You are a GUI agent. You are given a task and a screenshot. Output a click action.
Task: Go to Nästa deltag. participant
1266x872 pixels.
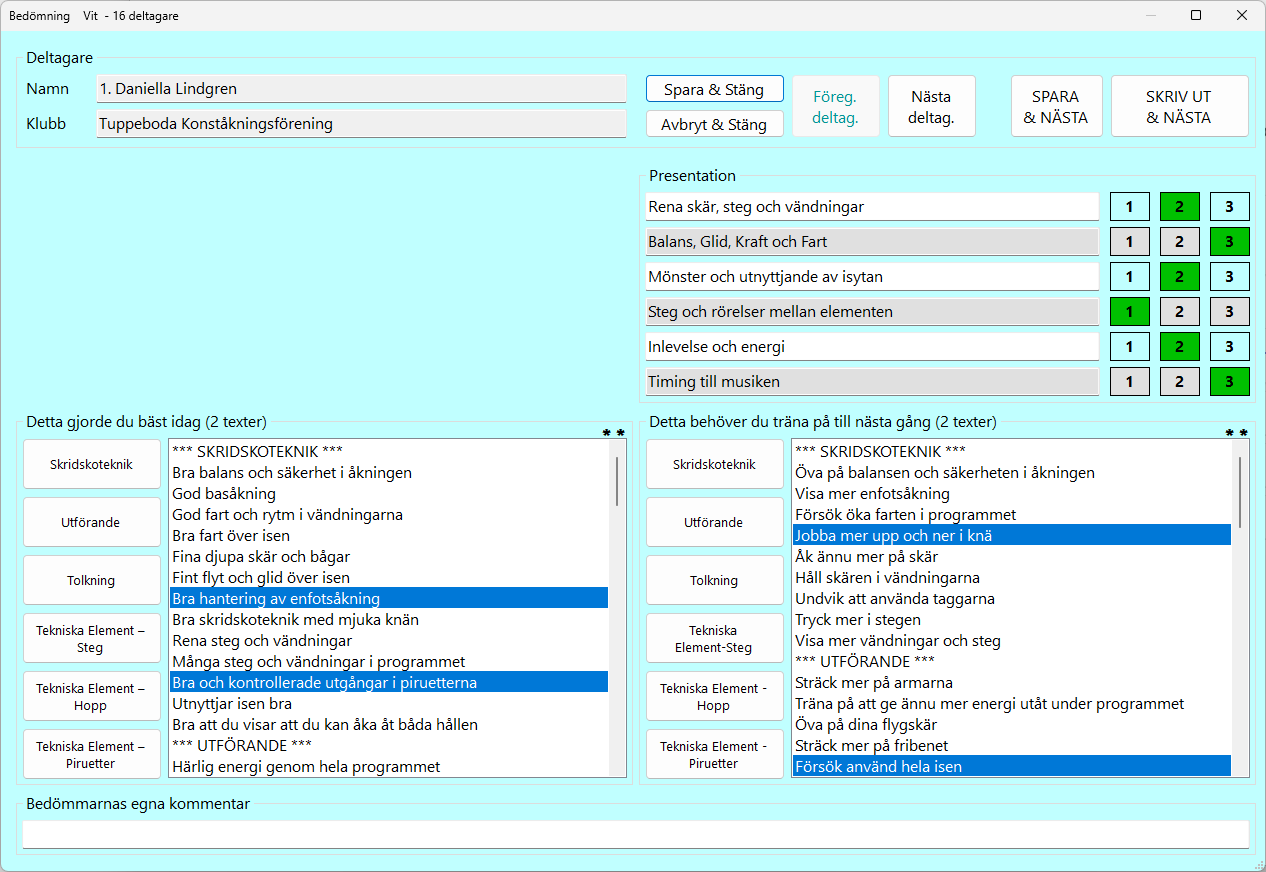[931, 106]
